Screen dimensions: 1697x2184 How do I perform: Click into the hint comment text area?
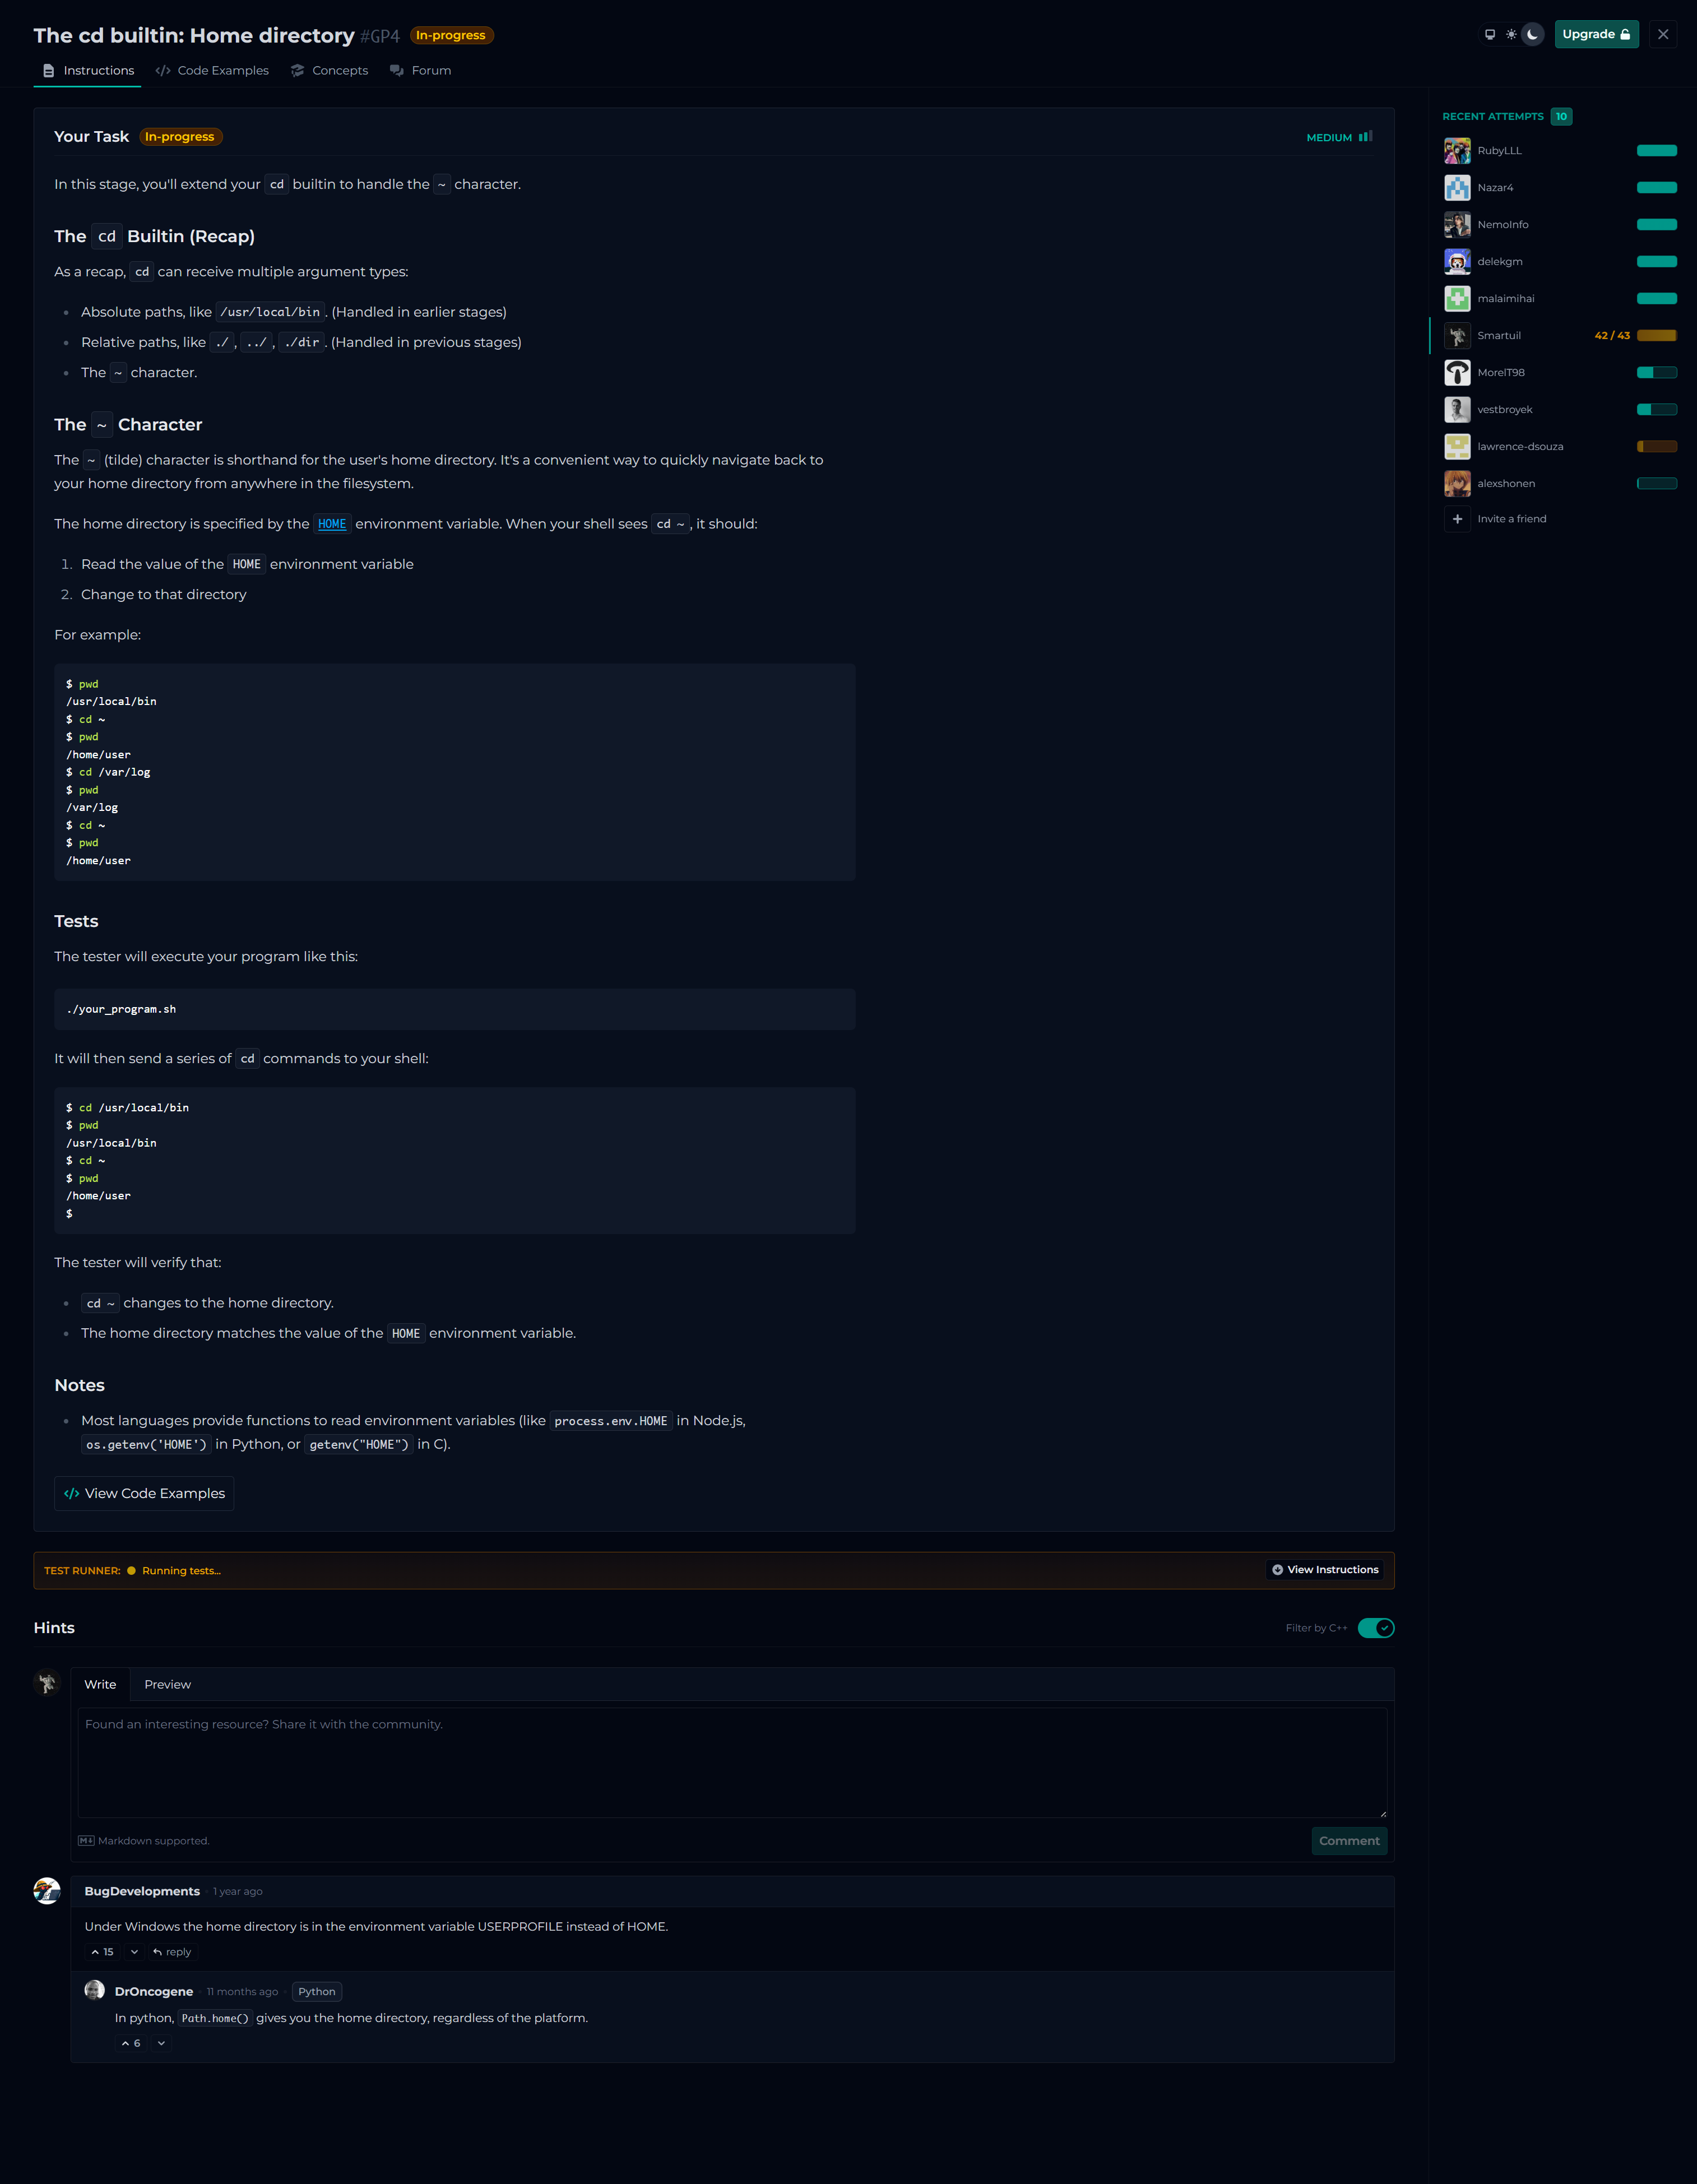pos(732,1762)
